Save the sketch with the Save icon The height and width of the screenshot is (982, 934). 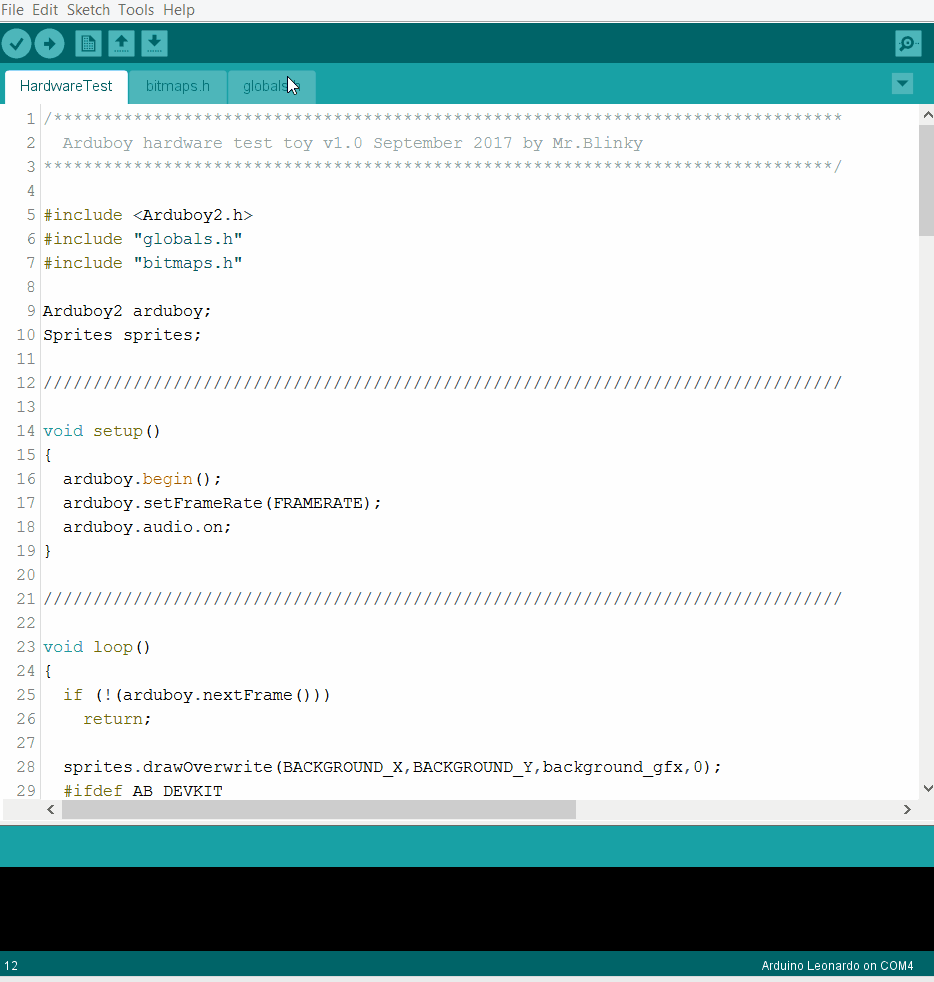pos(154,44)
